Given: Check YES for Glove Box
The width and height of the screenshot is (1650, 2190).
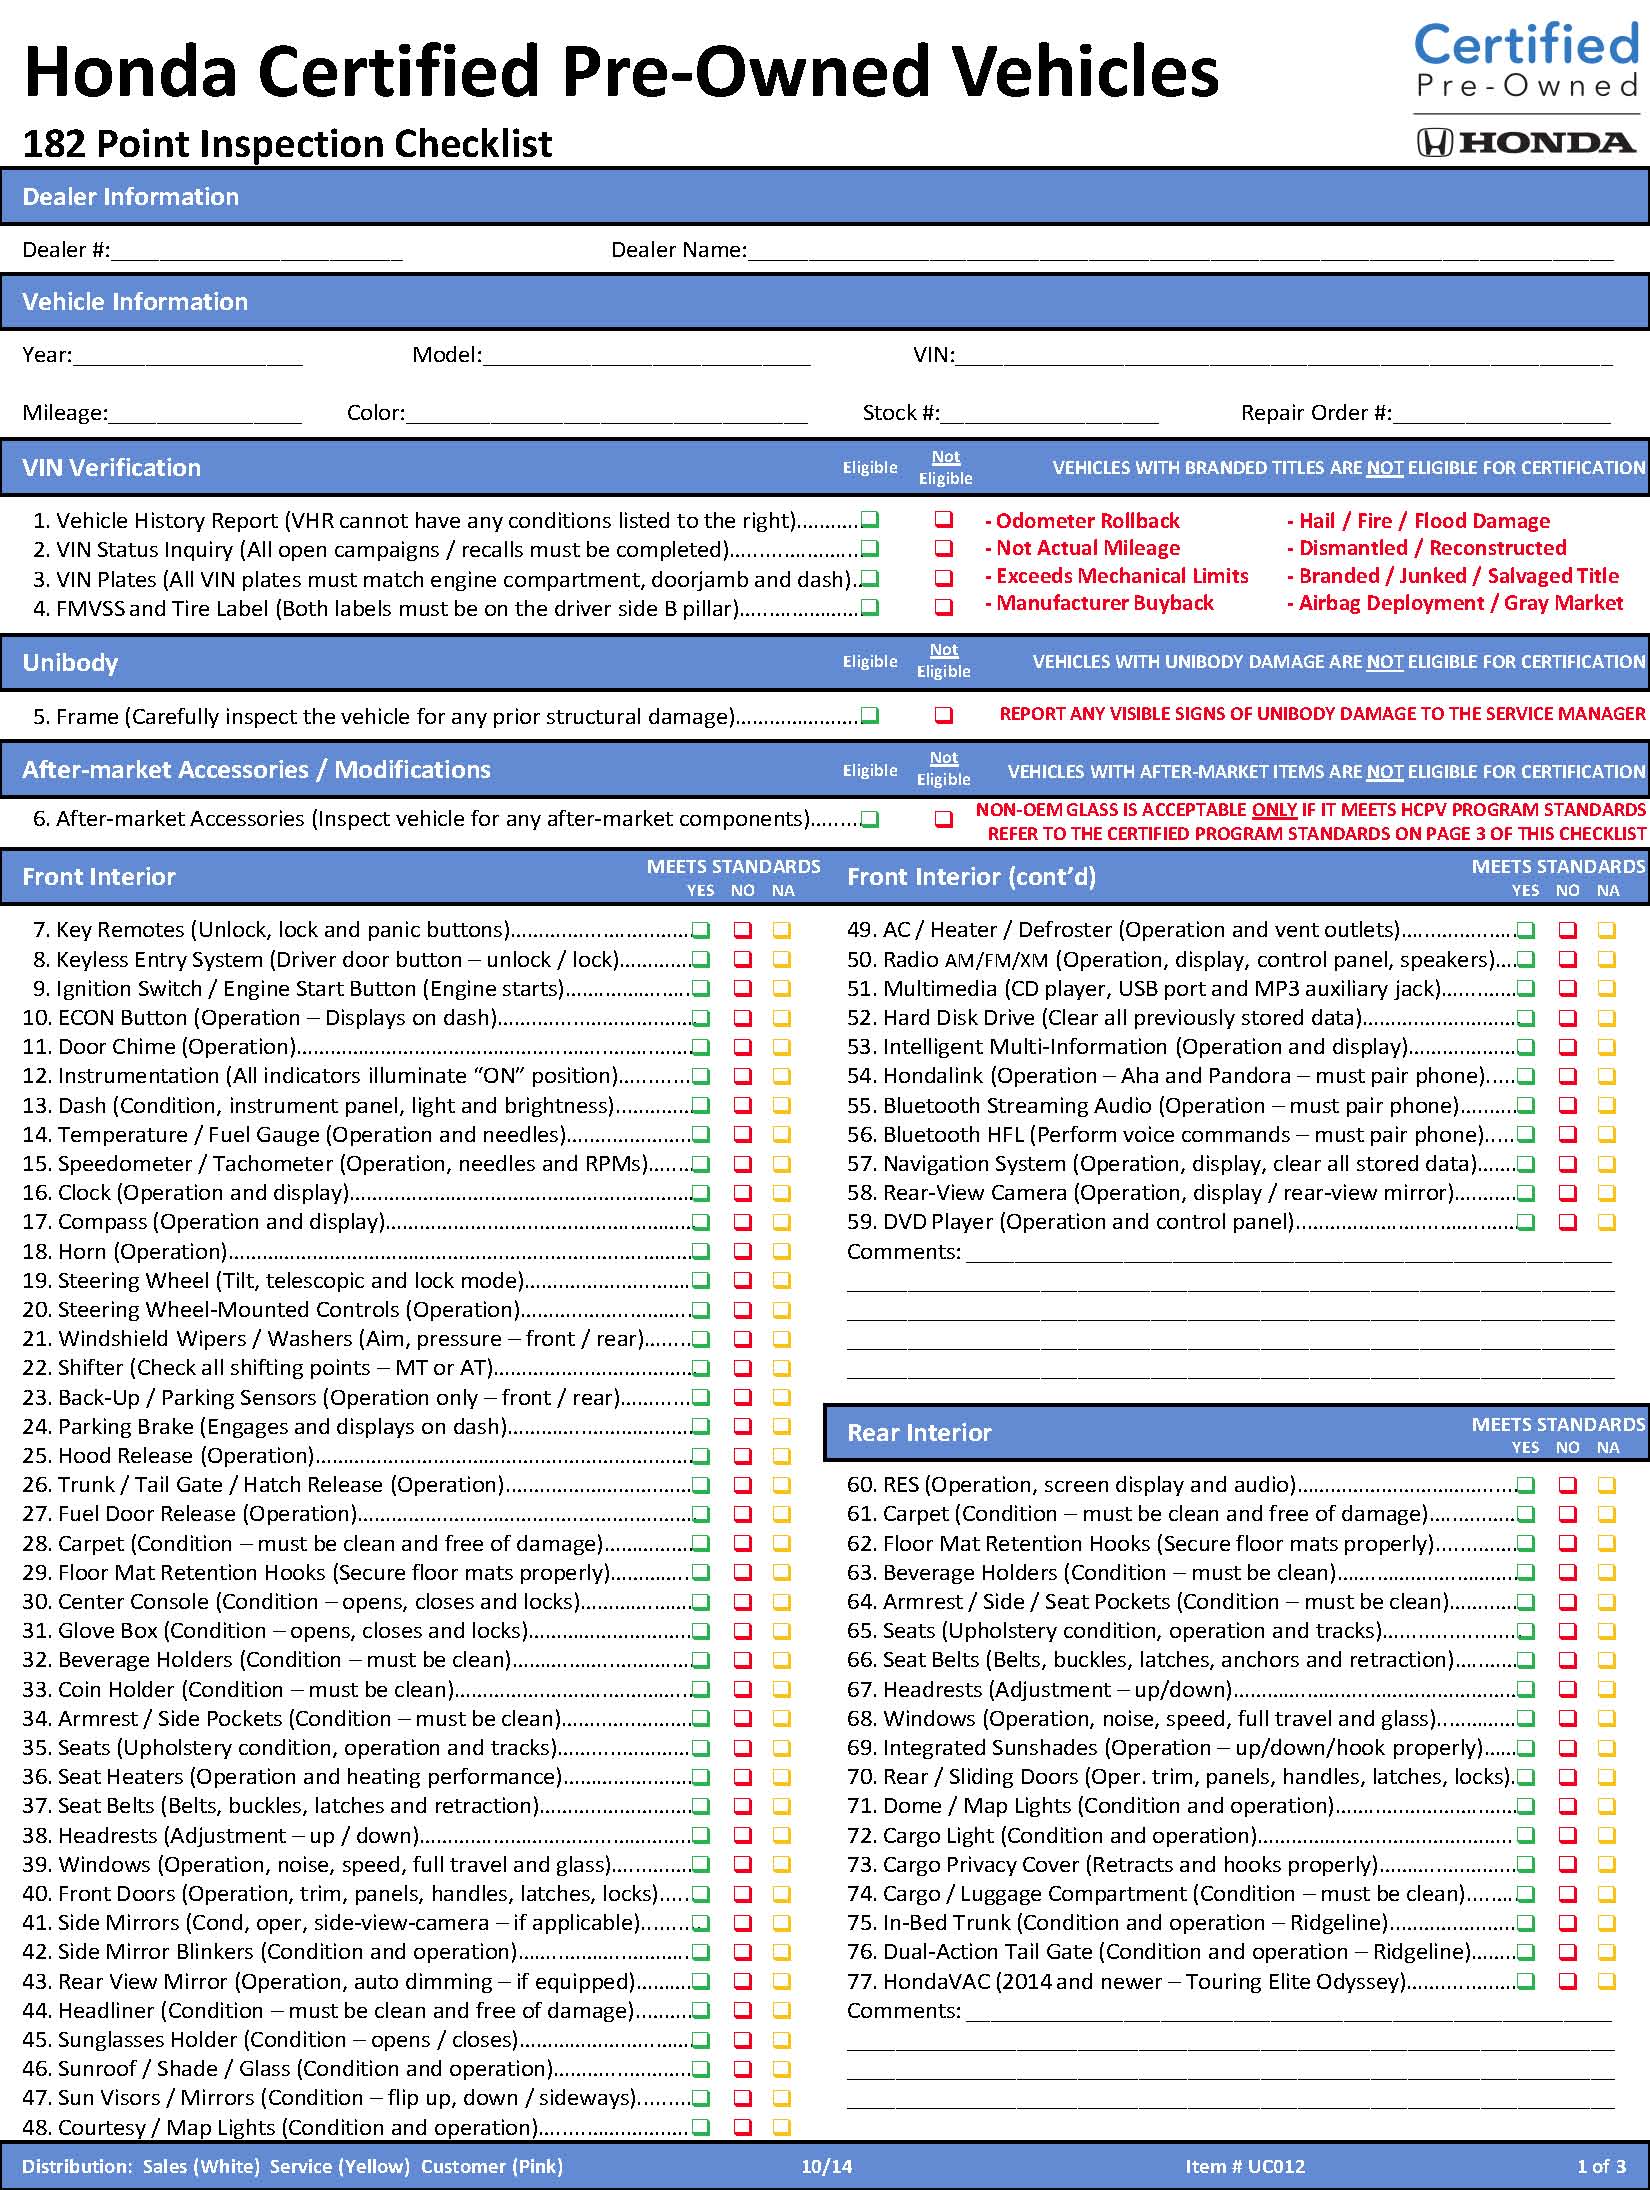Looking at the screenshot, I should [701, 1631].
